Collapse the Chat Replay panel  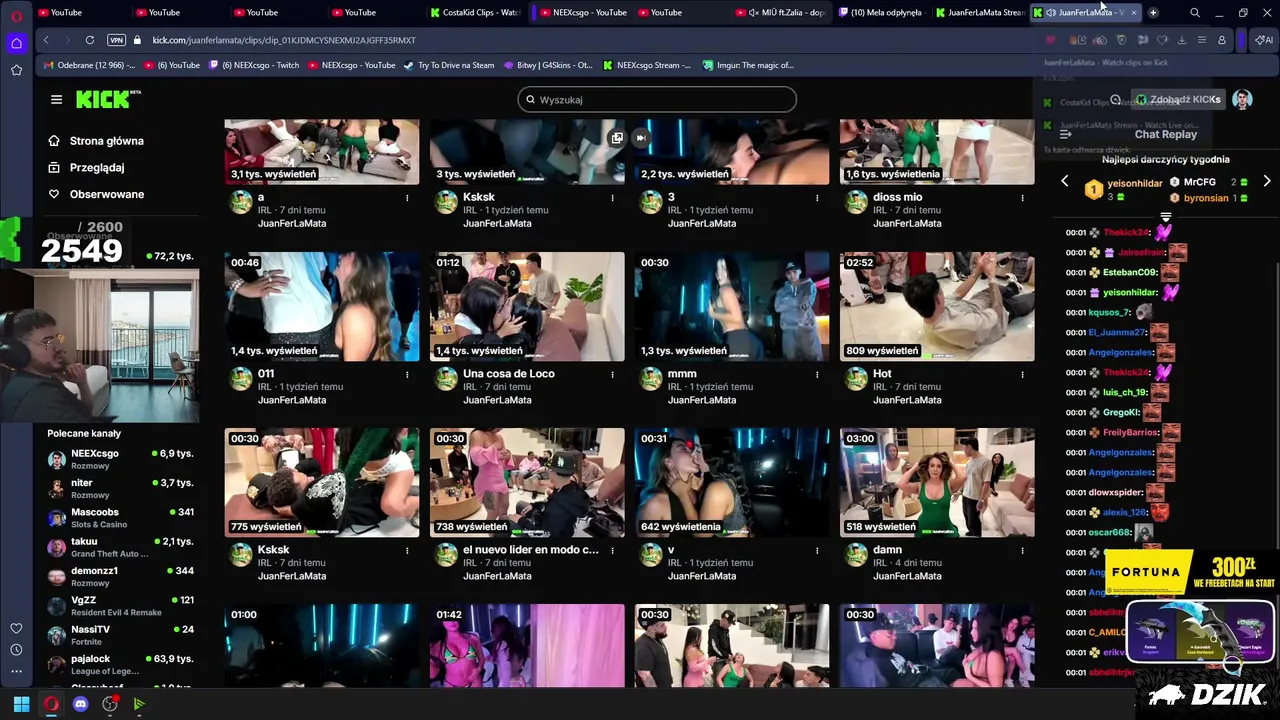click(x=1066, y=134)
